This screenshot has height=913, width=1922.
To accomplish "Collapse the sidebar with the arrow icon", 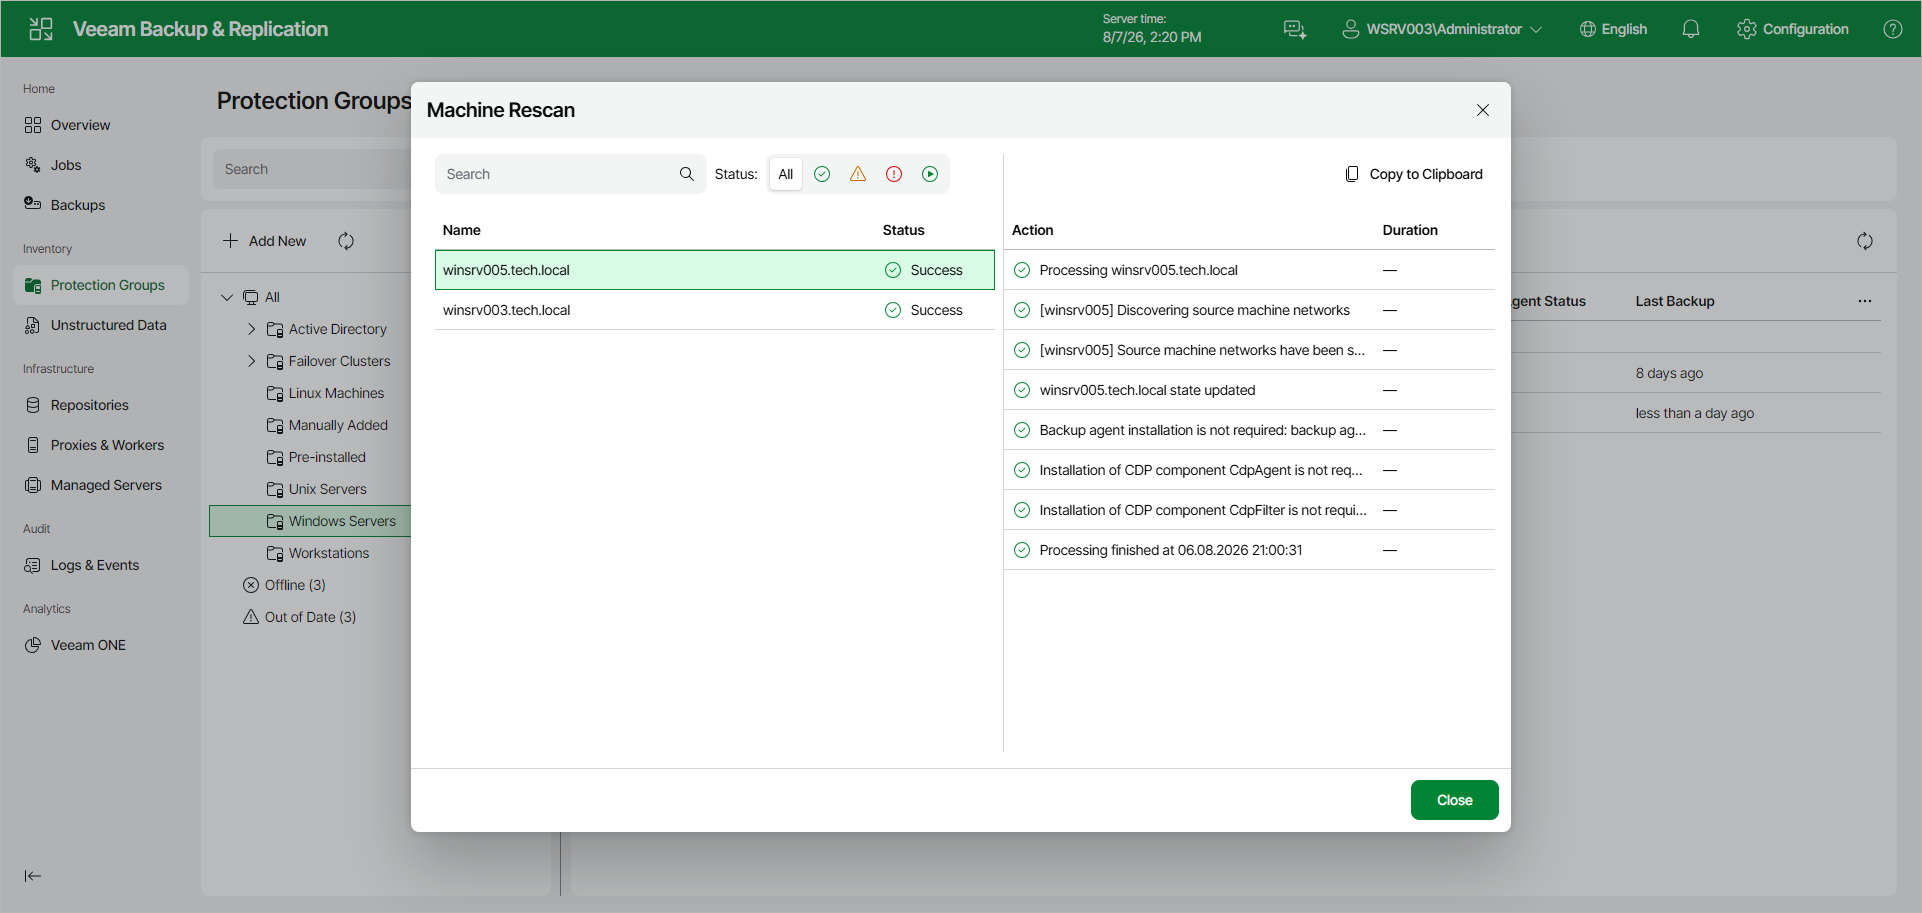I will [x=33, y=876].
